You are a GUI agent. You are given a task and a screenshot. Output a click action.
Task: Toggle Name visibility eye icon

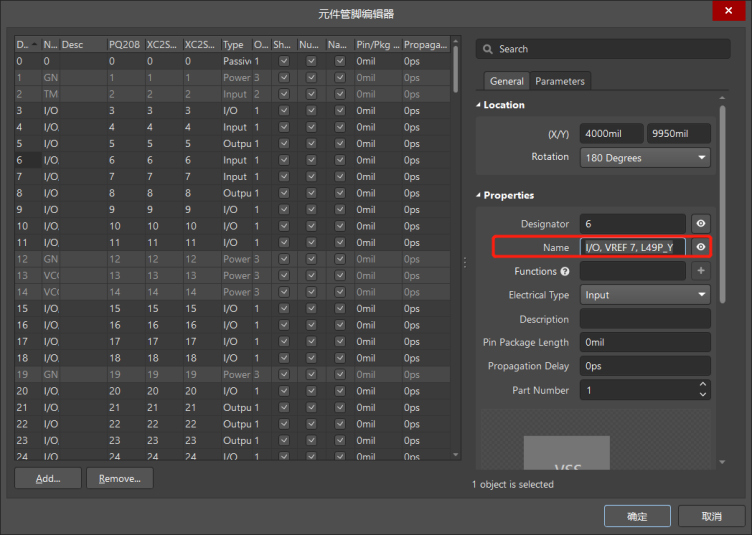point(701,247)
